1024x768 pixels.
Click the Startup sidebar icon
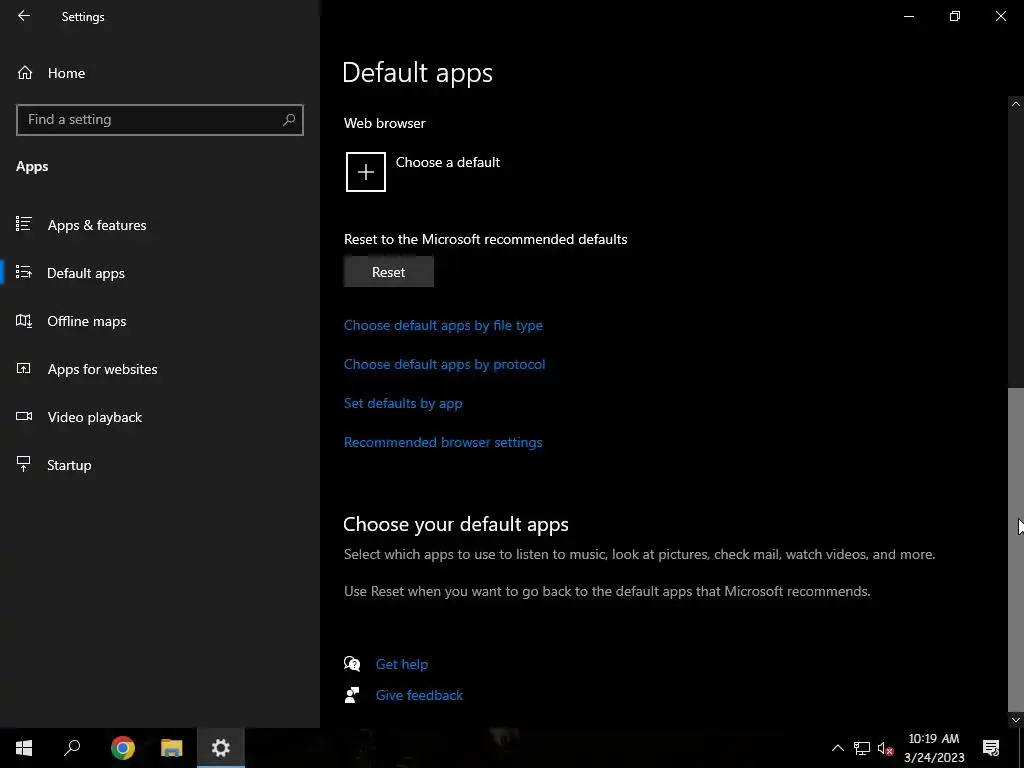[24, 464]
